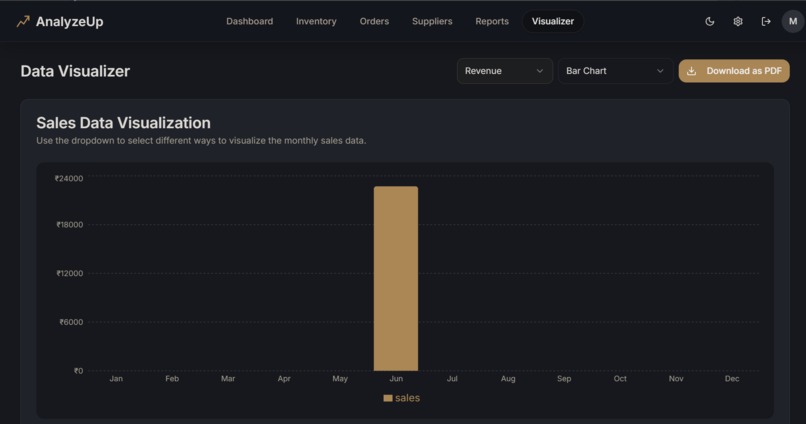
Task: Open the M user avatar
Action: (x=793, y=22)
